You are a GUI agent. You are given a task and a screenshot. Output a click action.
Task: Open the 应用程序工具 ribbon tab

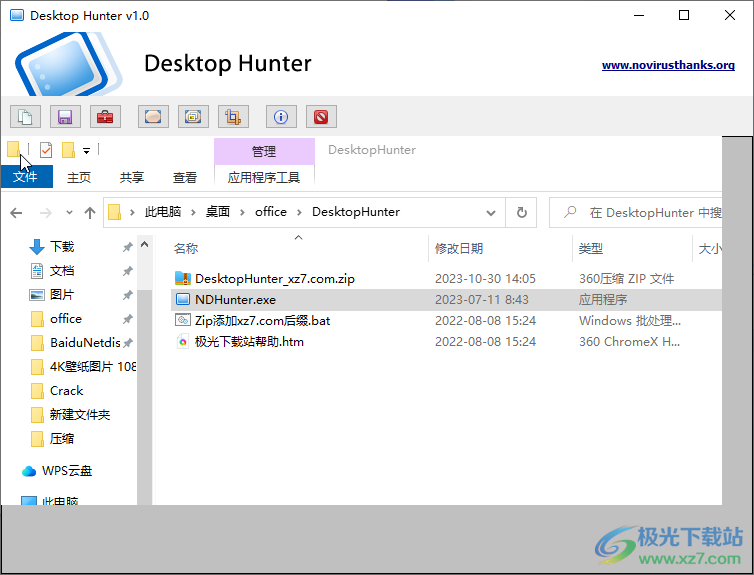[264, 177]
